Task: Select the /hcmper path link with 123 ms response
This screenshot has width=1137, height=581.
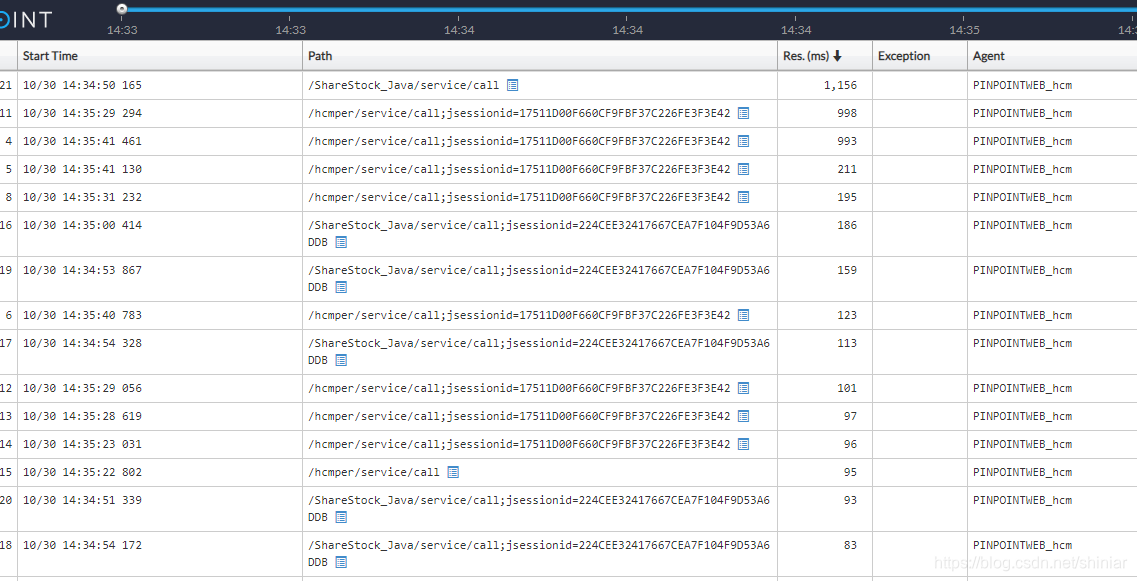Action: point(520,315)
